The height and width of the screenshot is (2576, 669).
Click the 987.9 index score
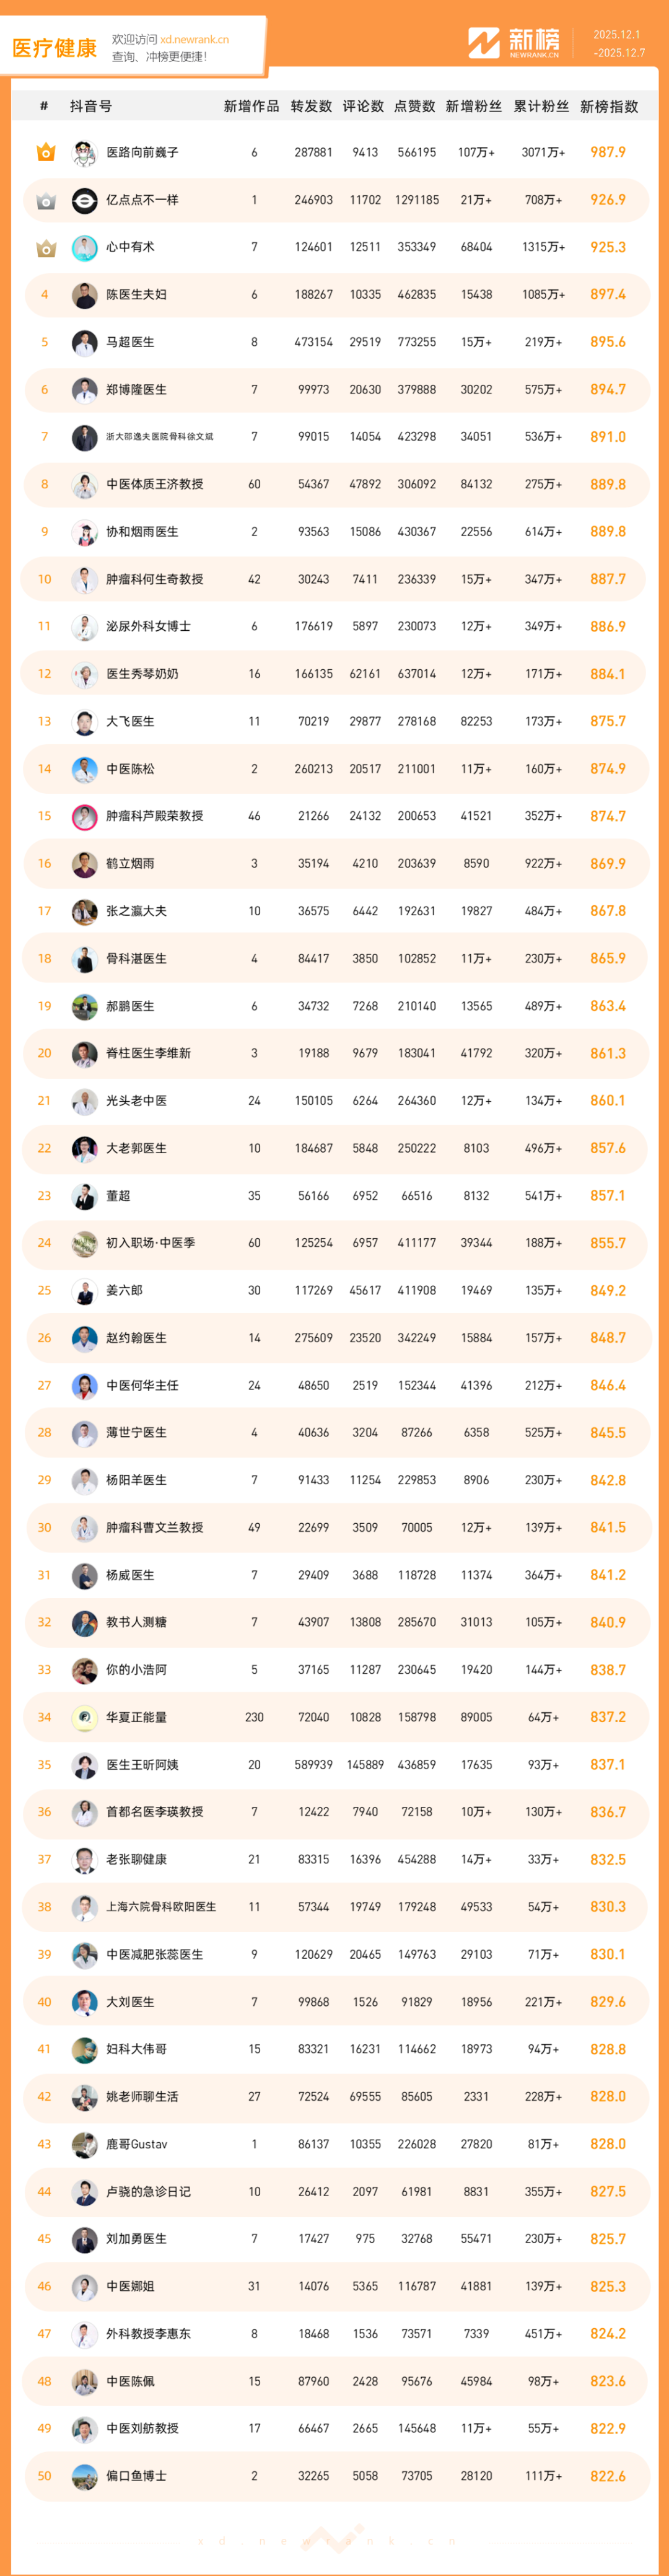point(607,152)
